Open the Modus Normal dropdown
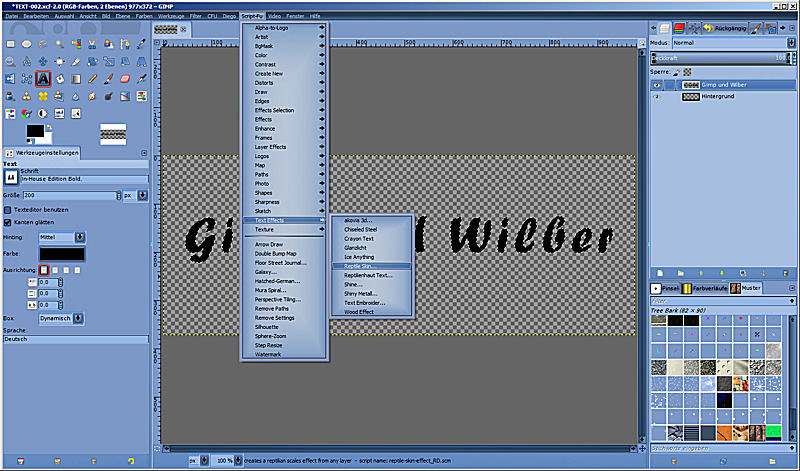 click(x=734, y=43)
